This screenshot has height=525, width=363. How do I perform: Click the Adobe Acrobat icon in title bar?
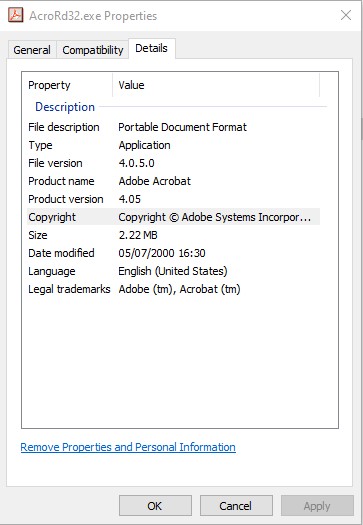coord(16,15)
